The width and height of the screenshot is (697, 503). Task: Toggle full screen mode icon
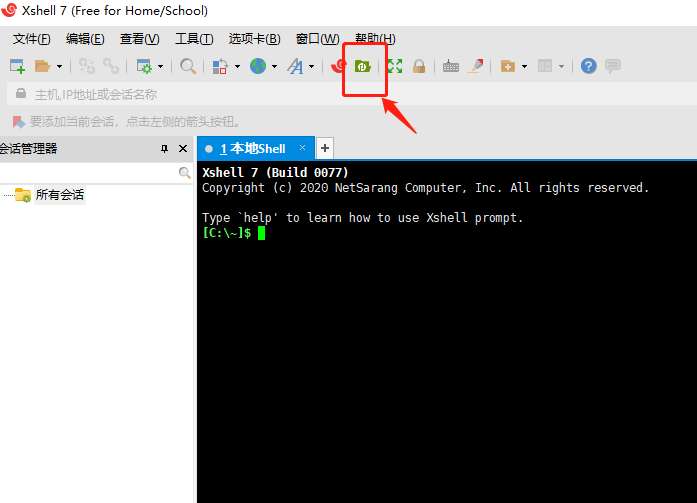[x=395, y=66]
